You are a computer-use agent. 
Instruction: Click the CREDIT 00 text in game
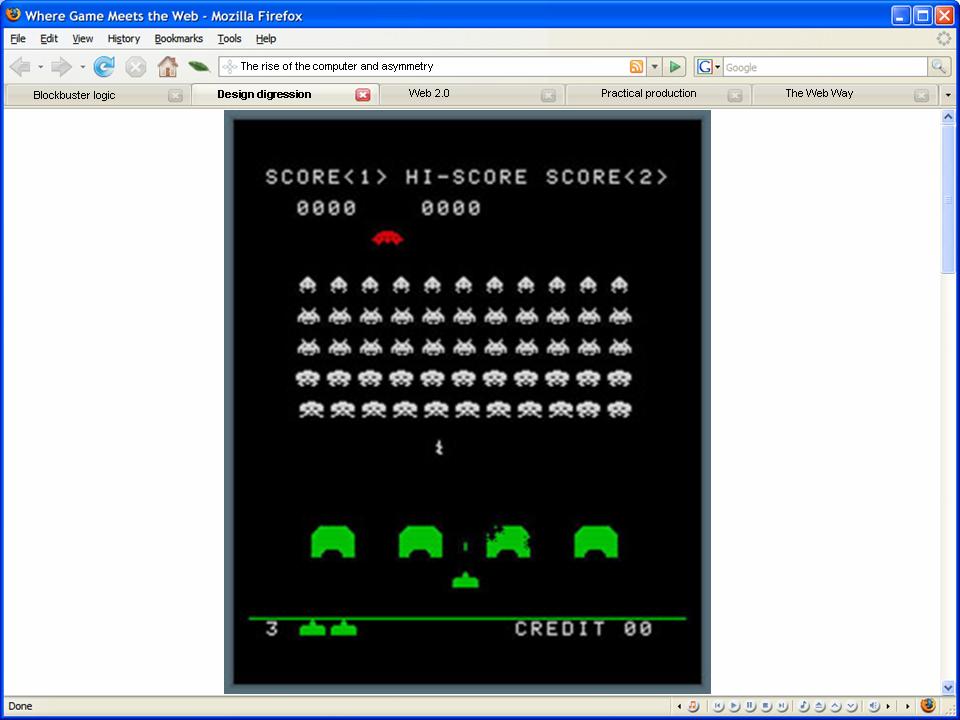coord(583,629)
